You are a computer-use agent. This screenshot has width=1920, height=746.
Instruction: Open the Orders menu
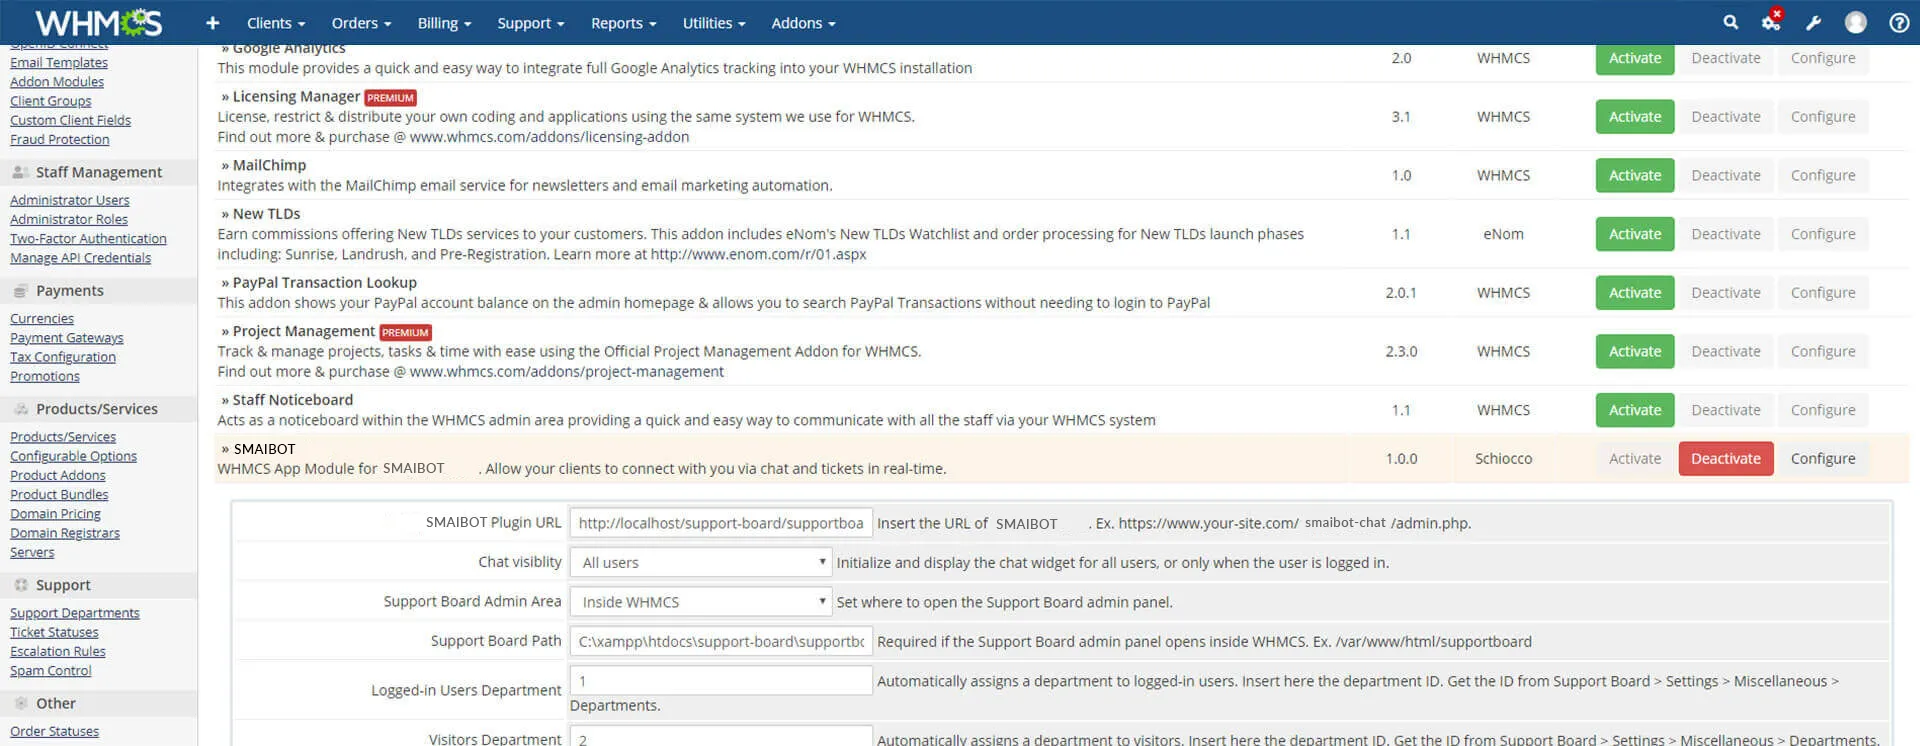[361, 23]
